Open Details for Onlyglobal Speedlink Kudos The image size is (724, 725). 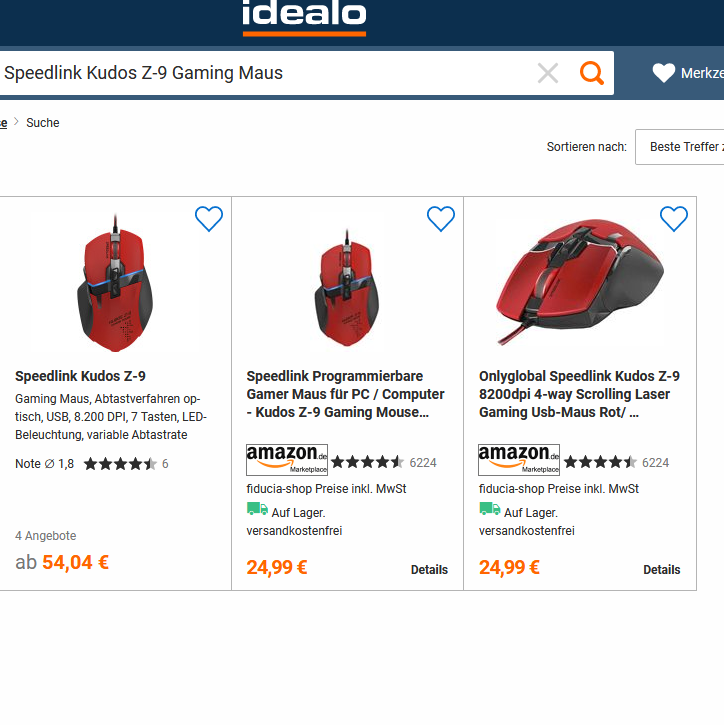(661, 569)
